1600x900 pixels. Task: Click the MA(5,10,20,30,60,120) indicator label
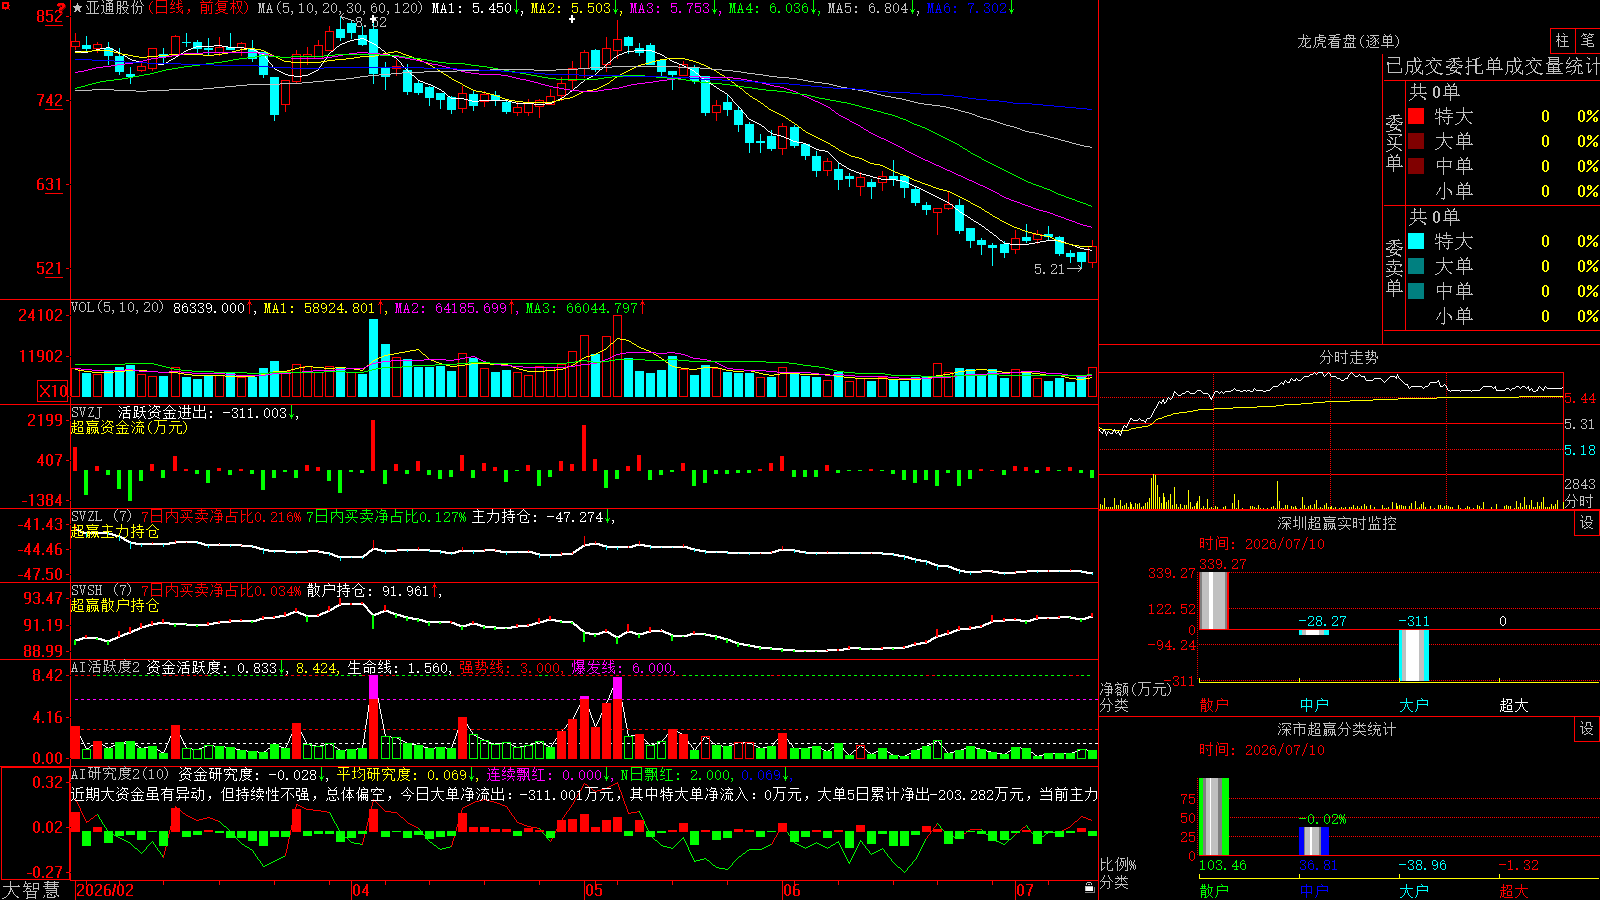point(340,8)
